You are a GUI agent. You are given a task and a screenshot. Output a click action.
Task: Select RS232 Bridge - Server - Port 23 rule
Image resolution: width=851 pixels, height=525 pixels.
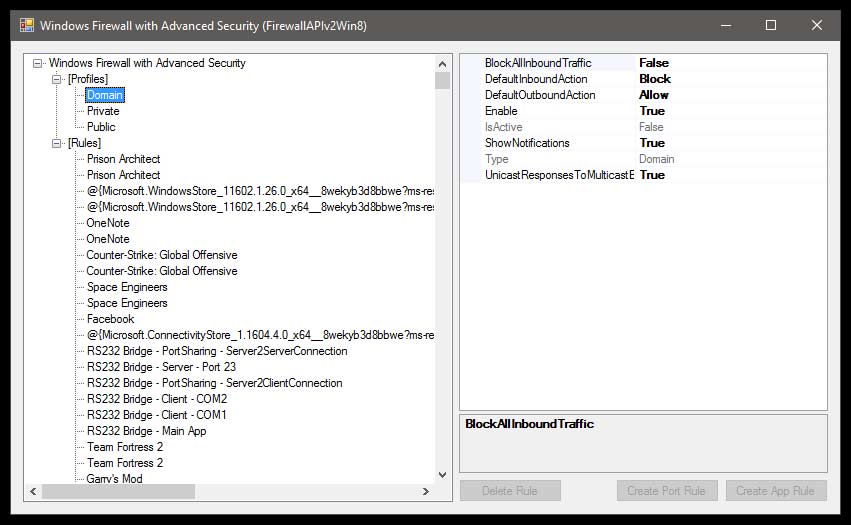(x=161, y=367)
